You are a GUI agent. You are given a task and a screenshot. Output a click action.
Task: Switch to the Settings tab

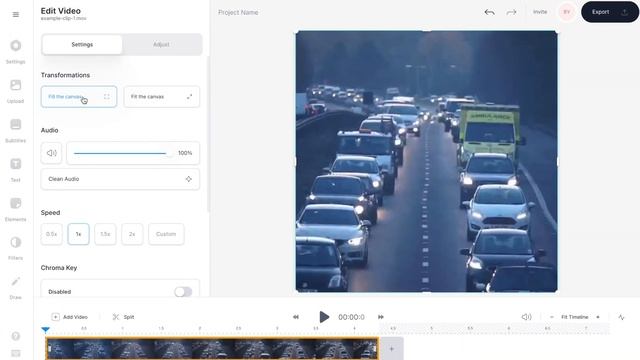[x=82, y=44]
